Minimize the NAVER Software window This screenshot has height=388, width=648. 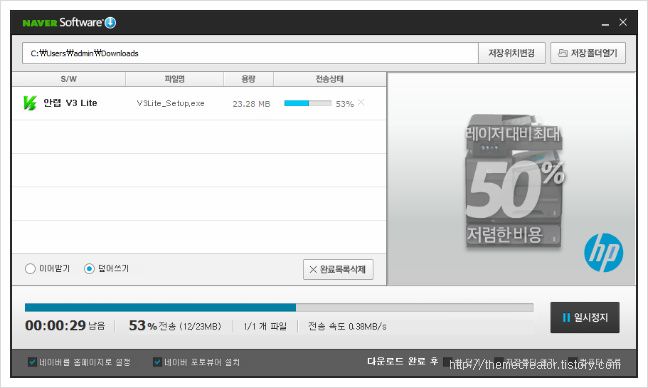click(605, 24)
